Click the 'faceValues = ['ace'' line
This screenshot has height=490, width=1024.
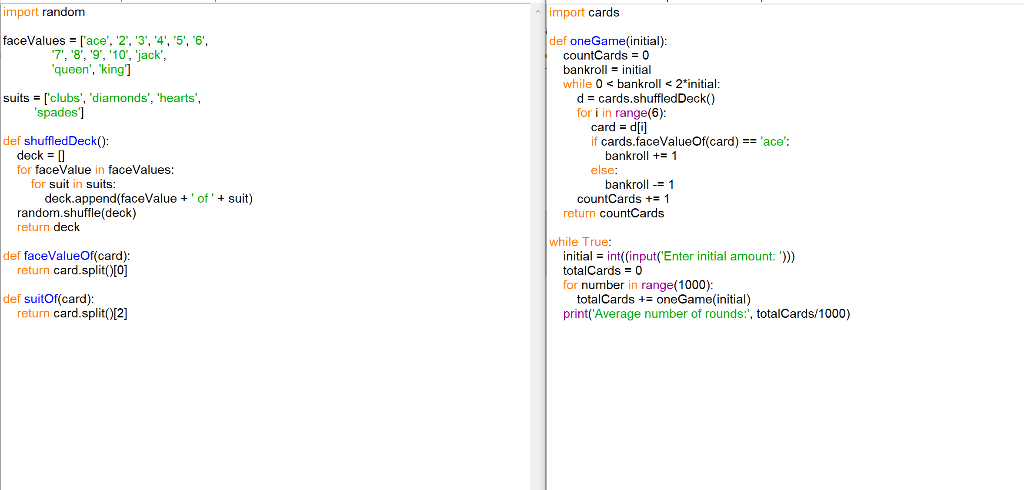105,41
